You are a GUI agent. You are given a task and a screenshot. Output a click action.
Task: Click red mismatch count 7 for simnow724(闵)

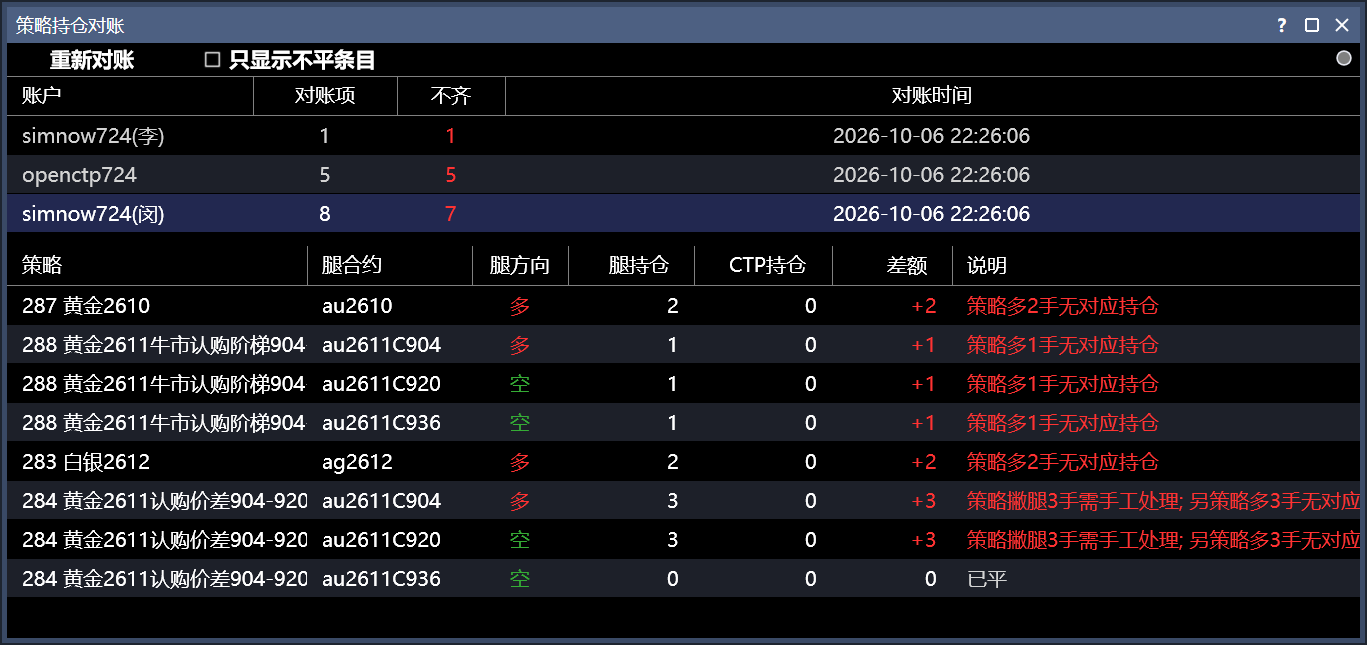(451, 214)
